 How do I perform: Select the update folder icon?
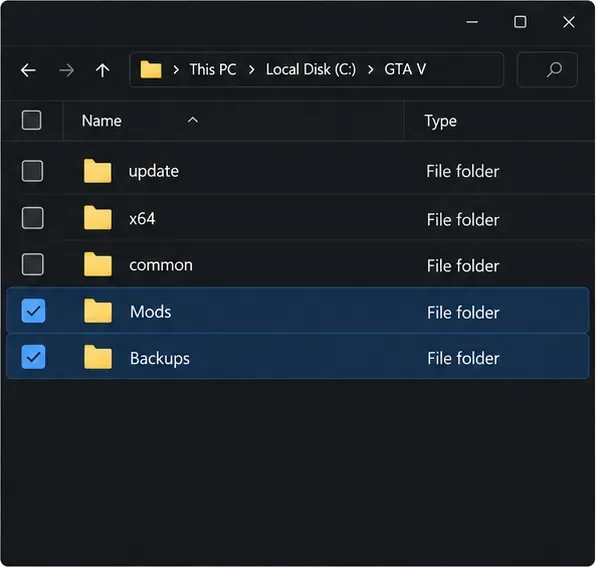point(98,171)
